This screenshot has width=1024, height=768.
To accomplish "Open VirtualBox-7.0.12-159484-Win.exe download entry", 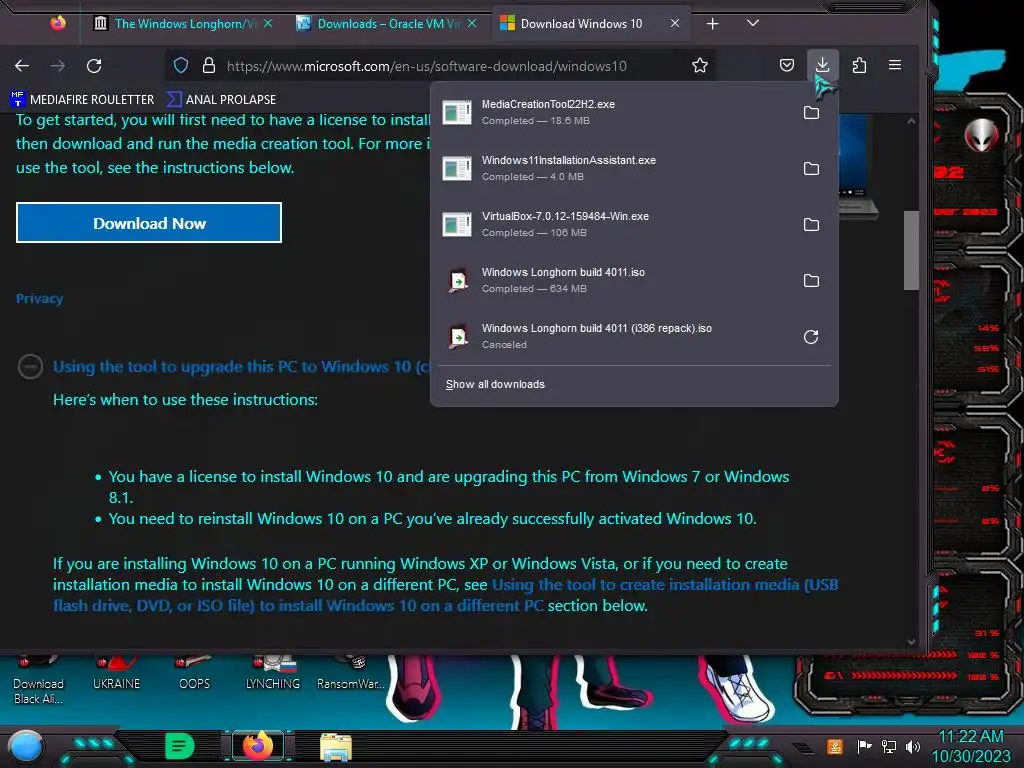I will 614,225.
